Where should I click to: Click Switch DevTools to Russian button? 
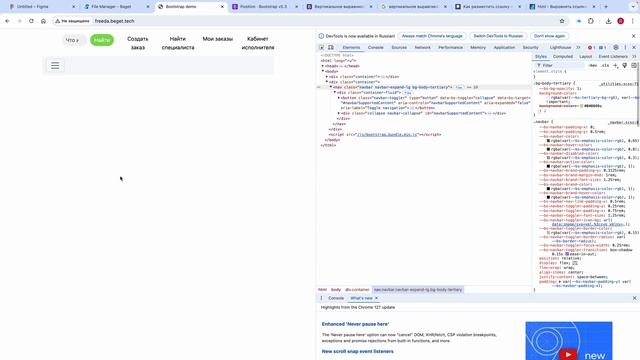click(498, 36)
